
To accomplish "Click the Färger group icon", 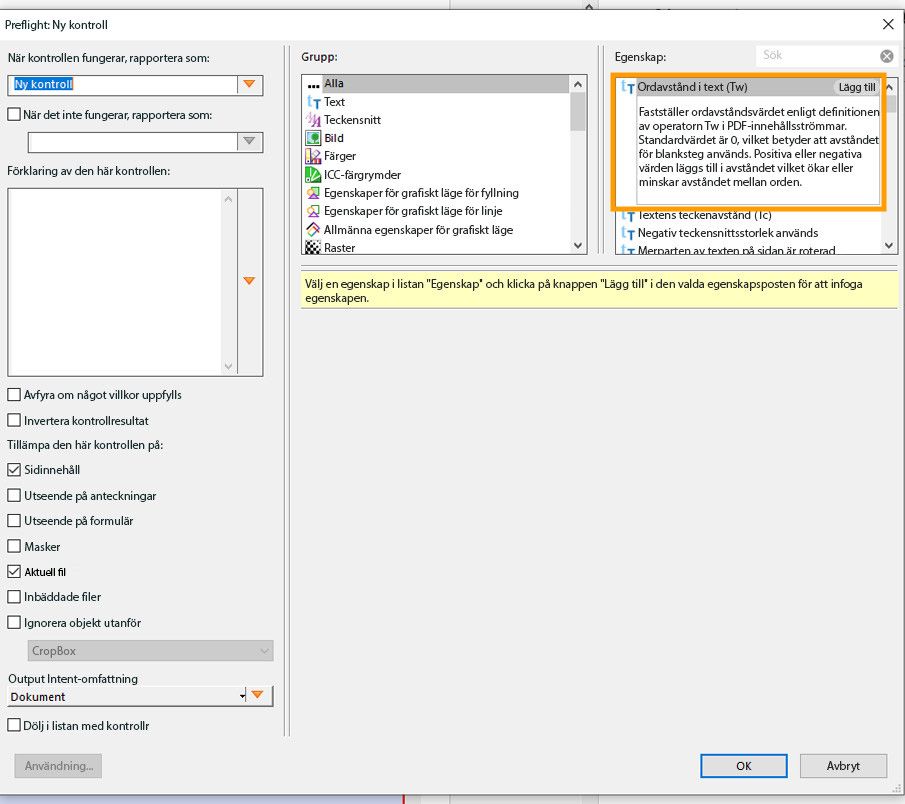I will (313, 156).
